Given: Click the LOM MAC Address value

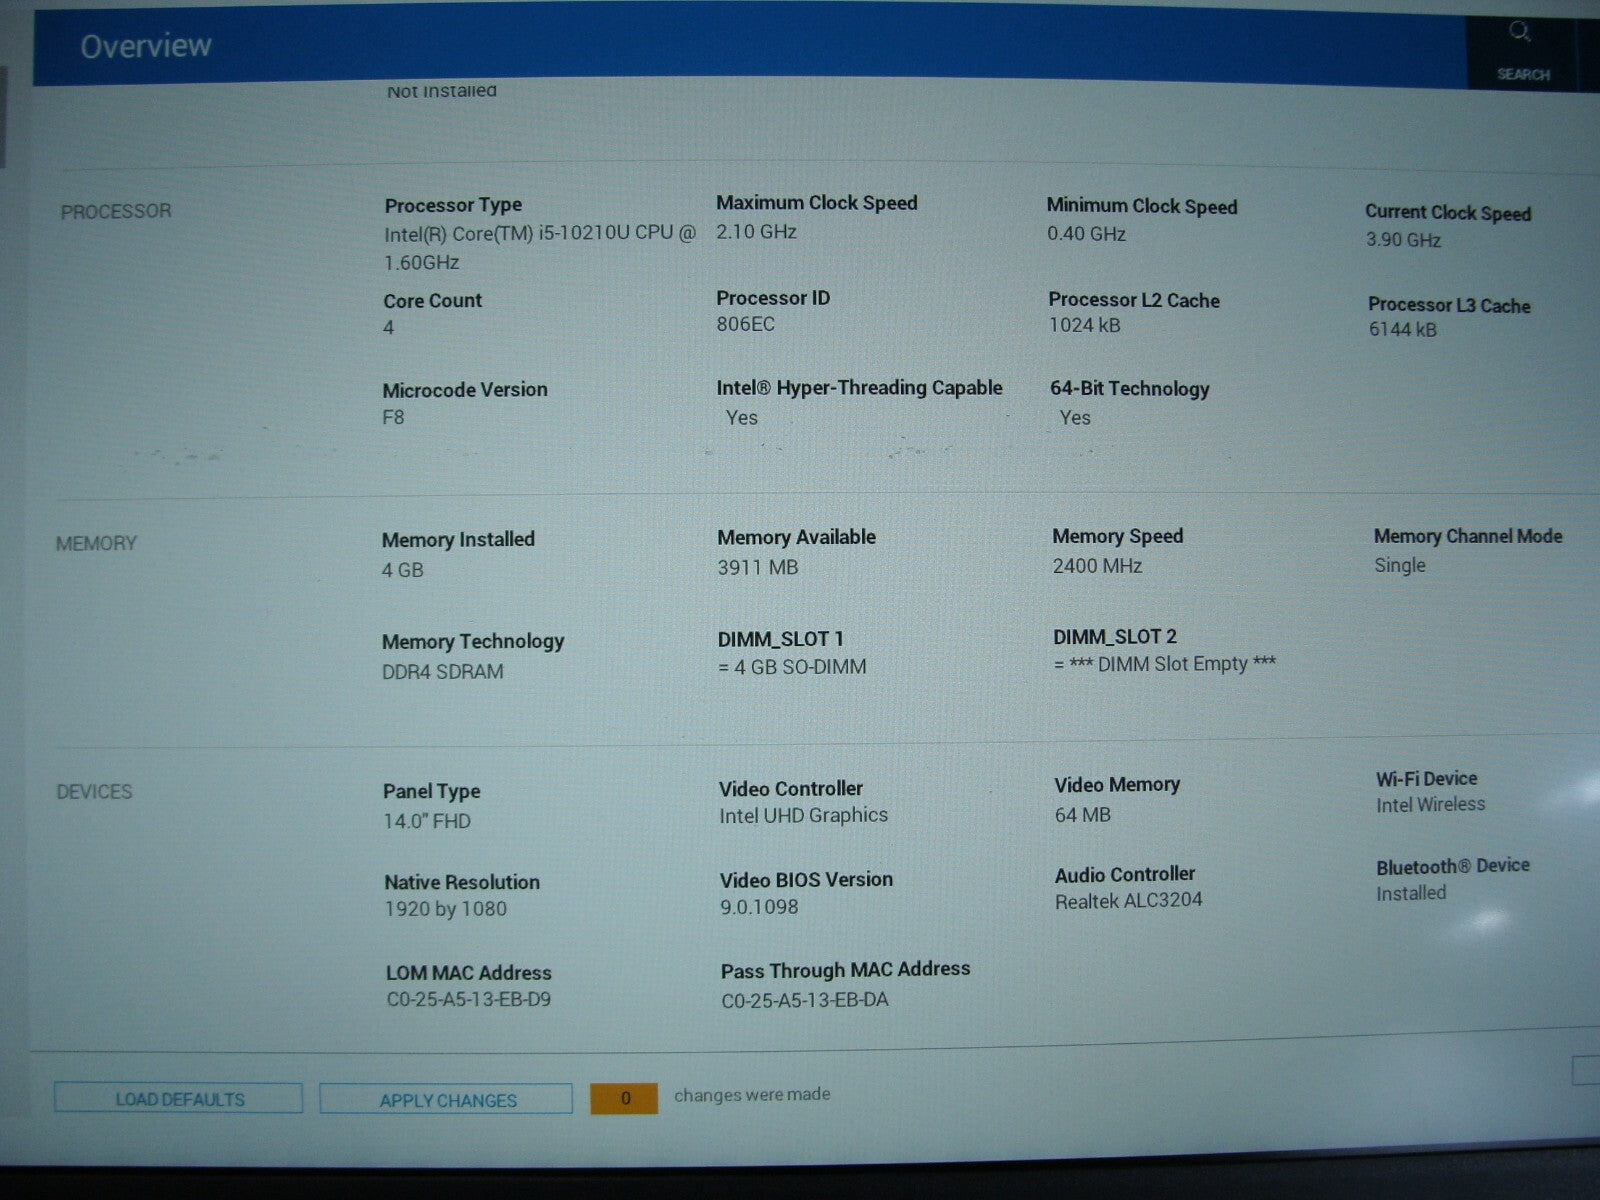Looking at the screenshot, I should 468,999.
